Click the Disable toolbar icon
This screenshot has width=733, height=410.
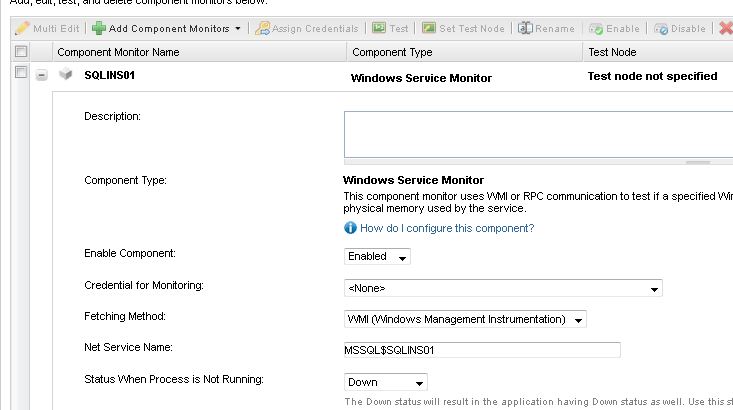tap(662, 29)
